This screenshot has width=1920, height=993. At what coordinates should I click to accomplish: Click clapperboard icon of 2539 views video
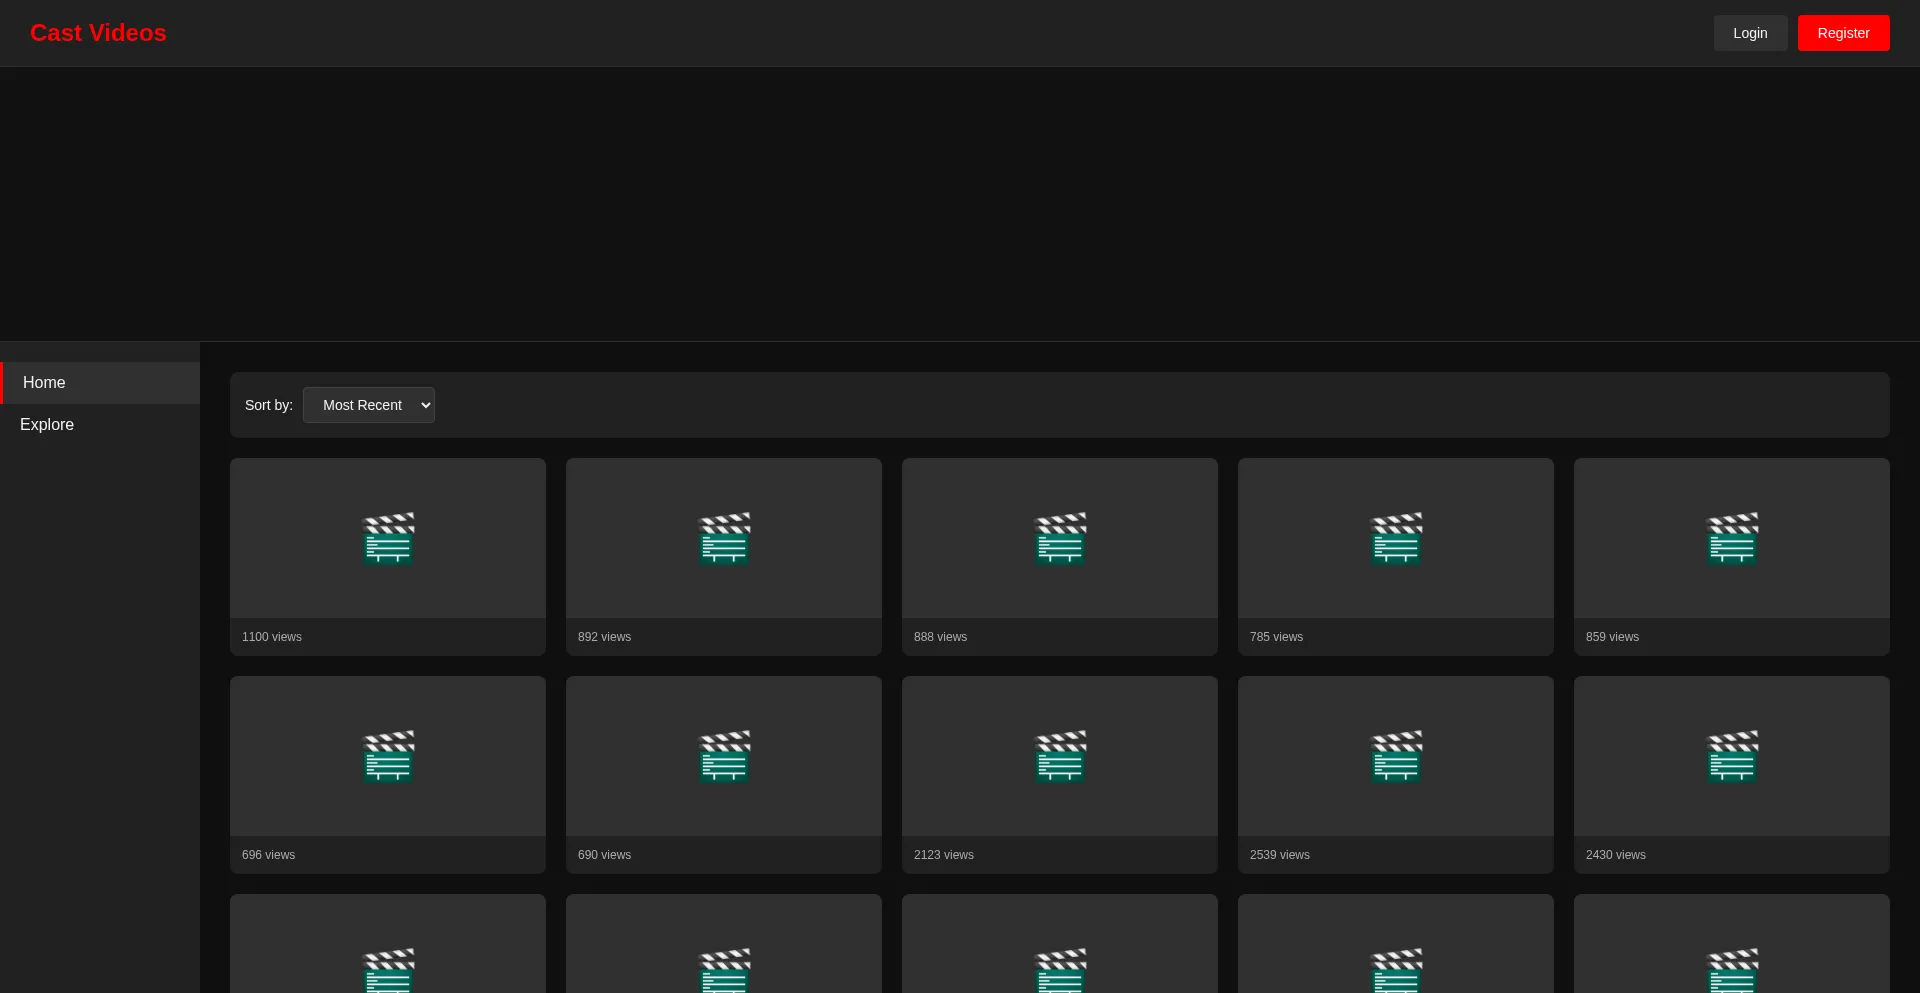pos(1396,757)
